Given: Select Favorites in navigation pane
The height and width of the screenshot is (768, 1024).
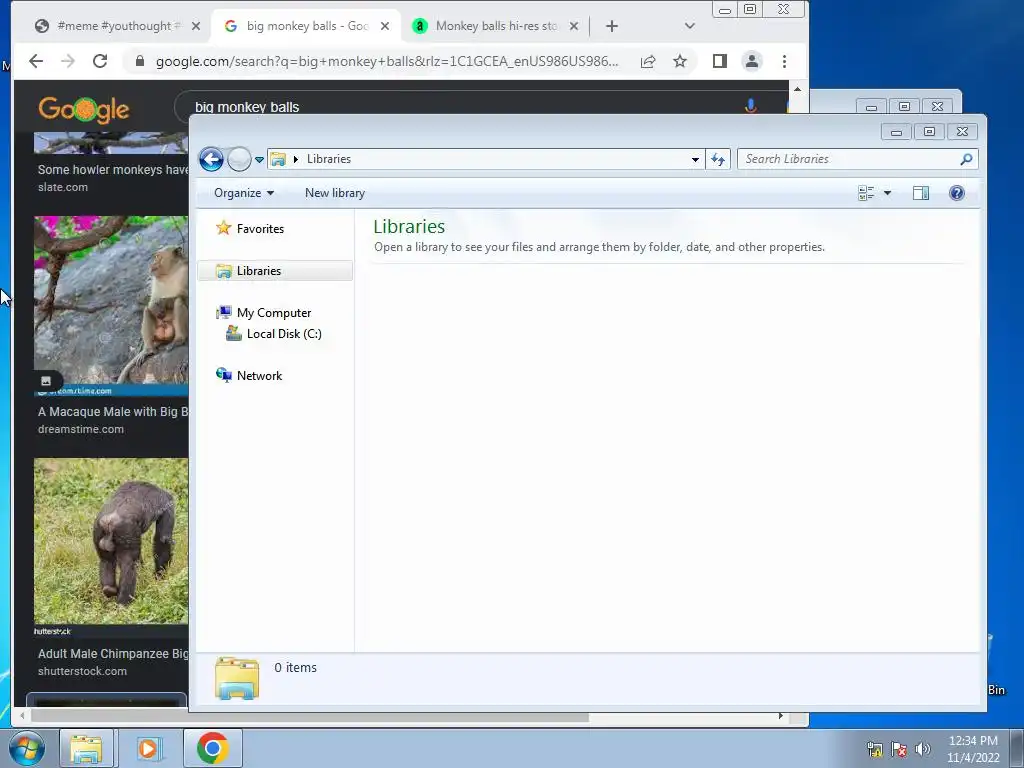Looking at the screenshot, I should (260, 229).
